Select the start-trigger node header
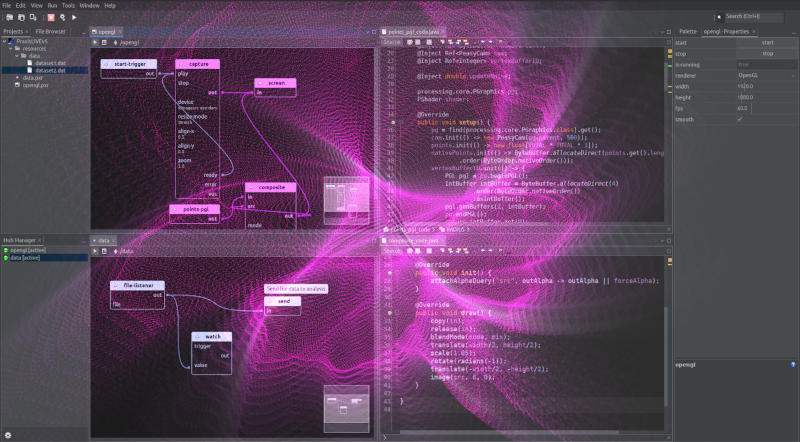 pos(129,64)
